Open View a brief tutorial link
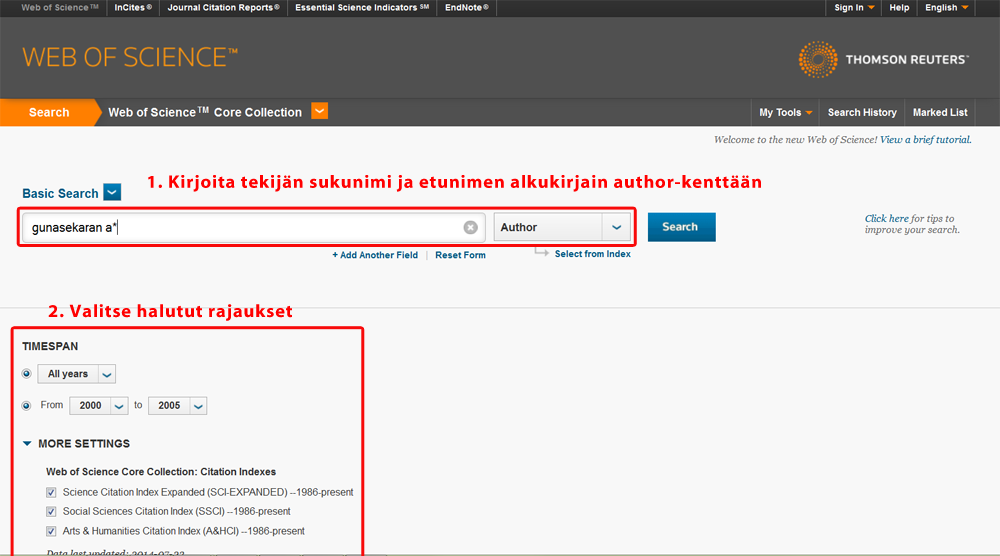 pos(925,140)
